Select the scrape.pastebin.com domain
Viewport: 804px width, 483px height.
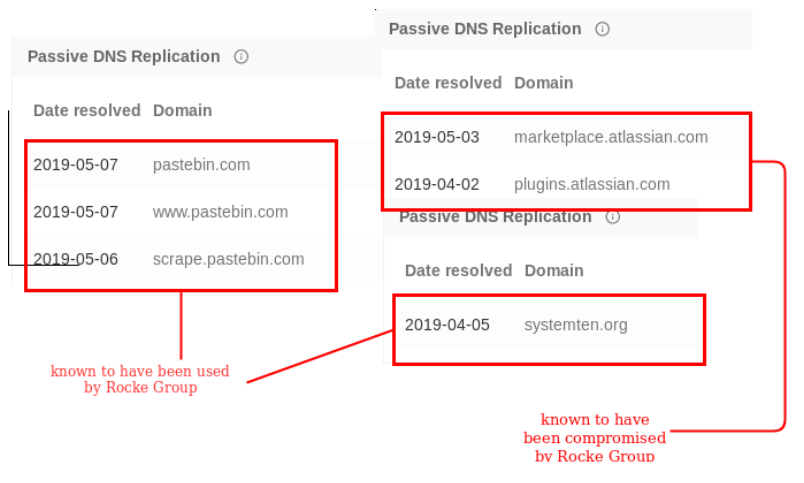click(x=228, y=259)
